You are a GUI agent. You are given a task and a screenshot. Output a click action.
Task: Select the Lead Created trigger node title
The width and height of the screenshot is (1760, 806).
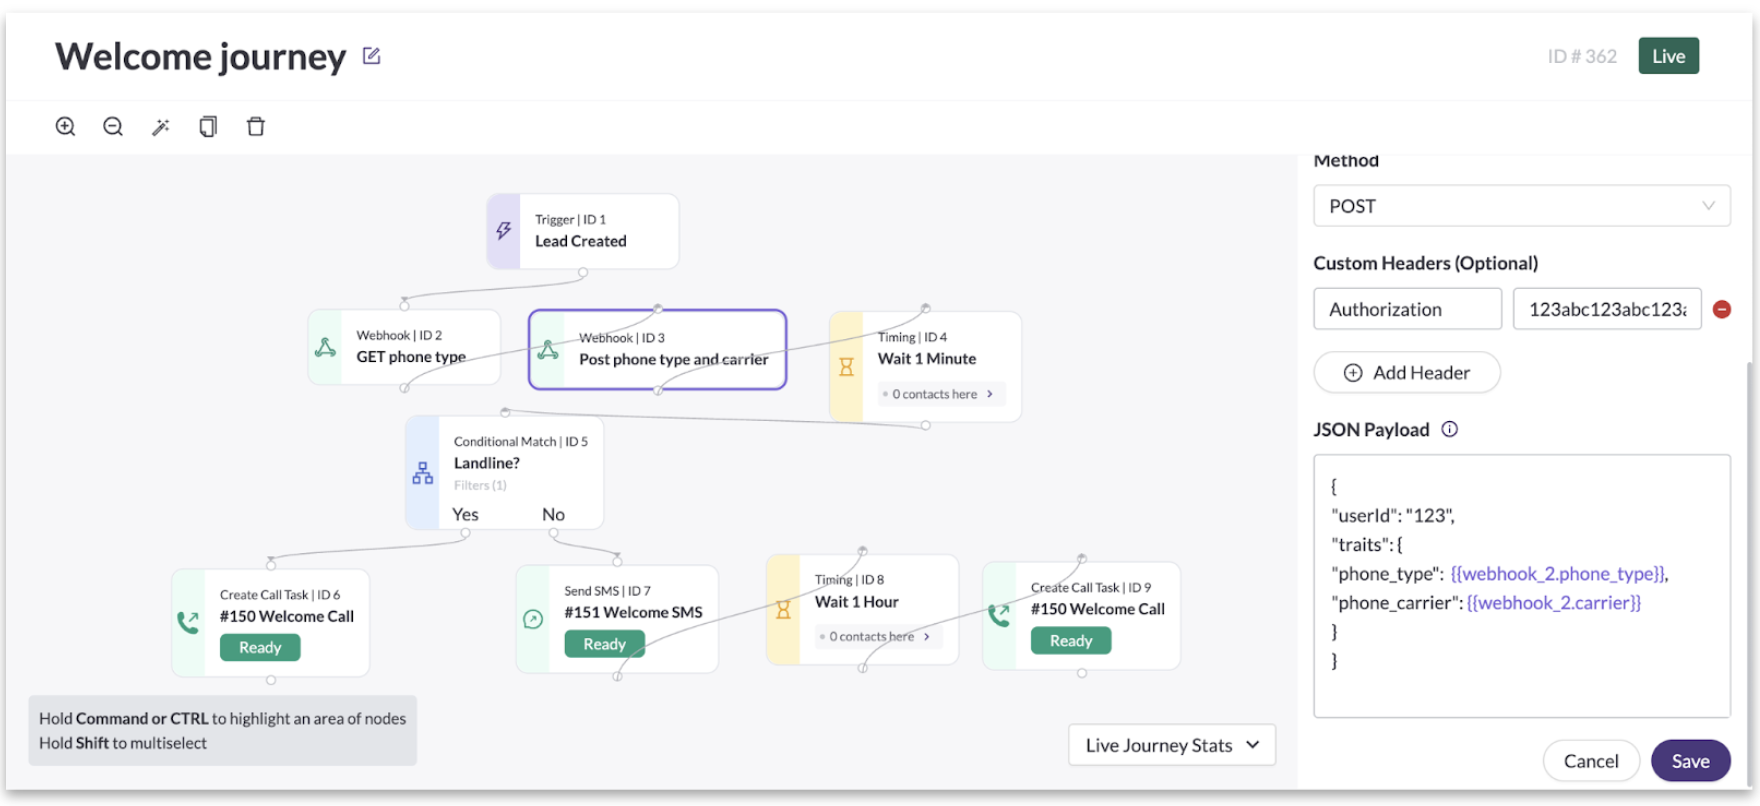coord(581,241)
